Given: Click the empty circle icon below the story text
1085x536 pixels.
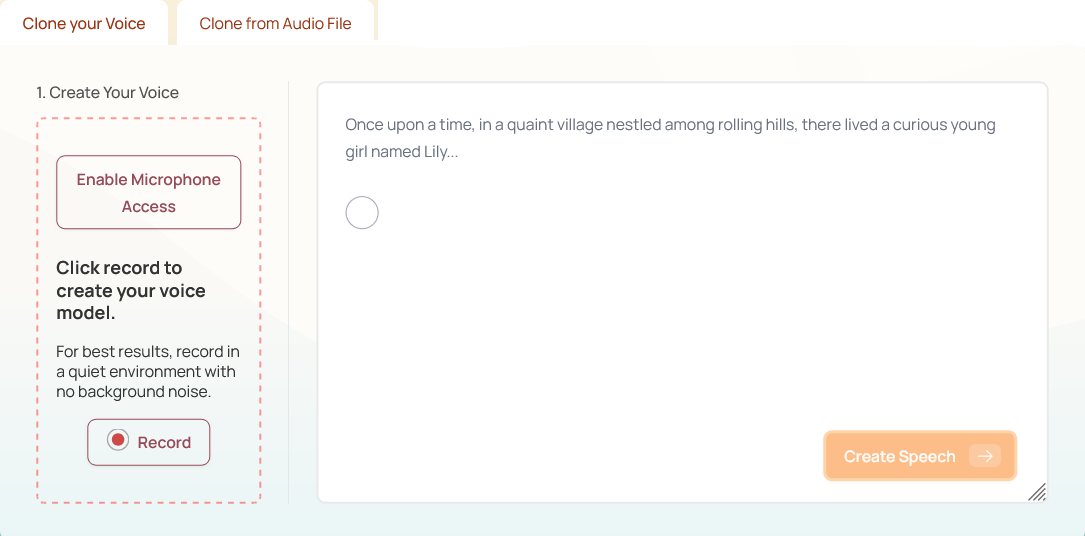Looking at the screenshot, I should [x=362, y=213].
